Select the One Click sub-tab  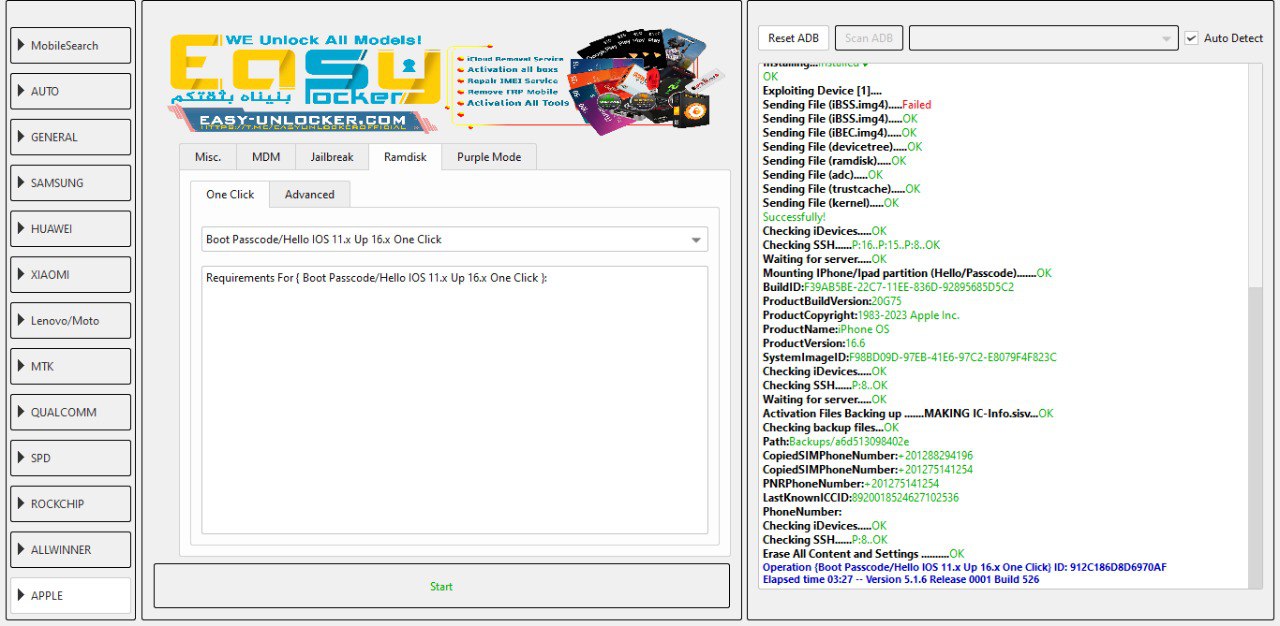[230, 194]
